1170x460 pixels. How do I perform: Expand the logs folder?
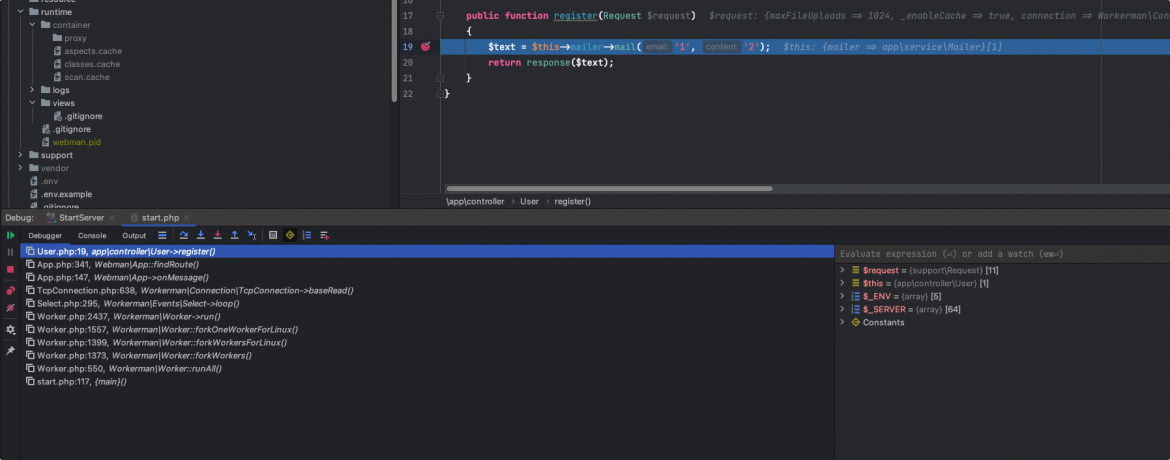pyautogui.click(x=32, y=90)
